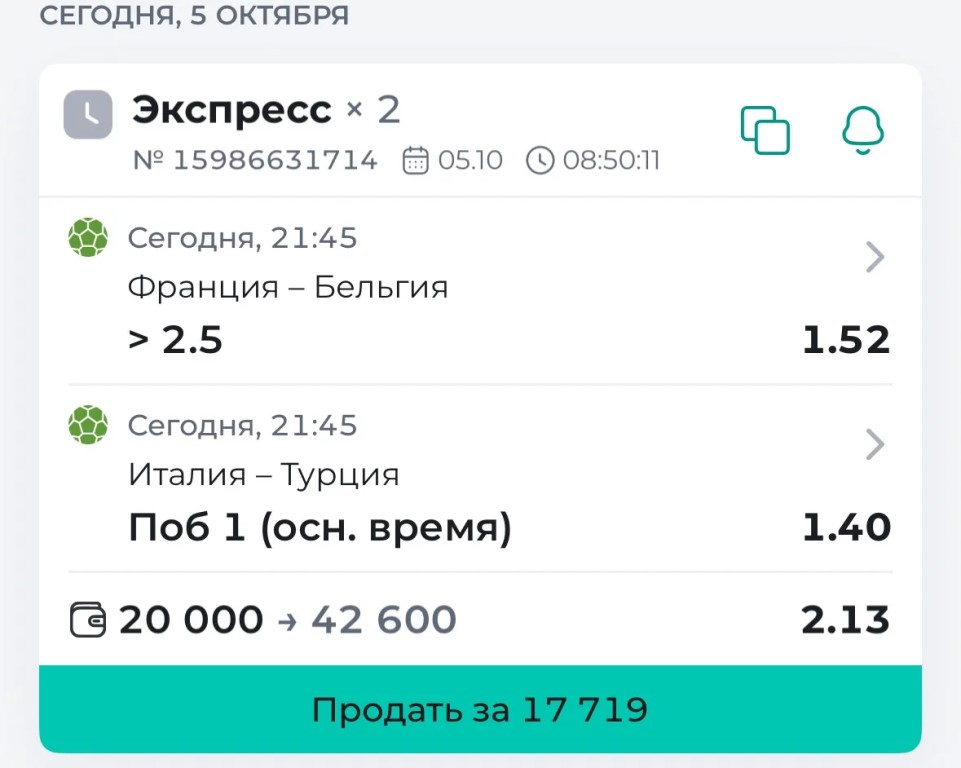The image size is (961, 768).
Task: Tap the clock icon next to 08:50:11
Action: (x=540, y=161)
